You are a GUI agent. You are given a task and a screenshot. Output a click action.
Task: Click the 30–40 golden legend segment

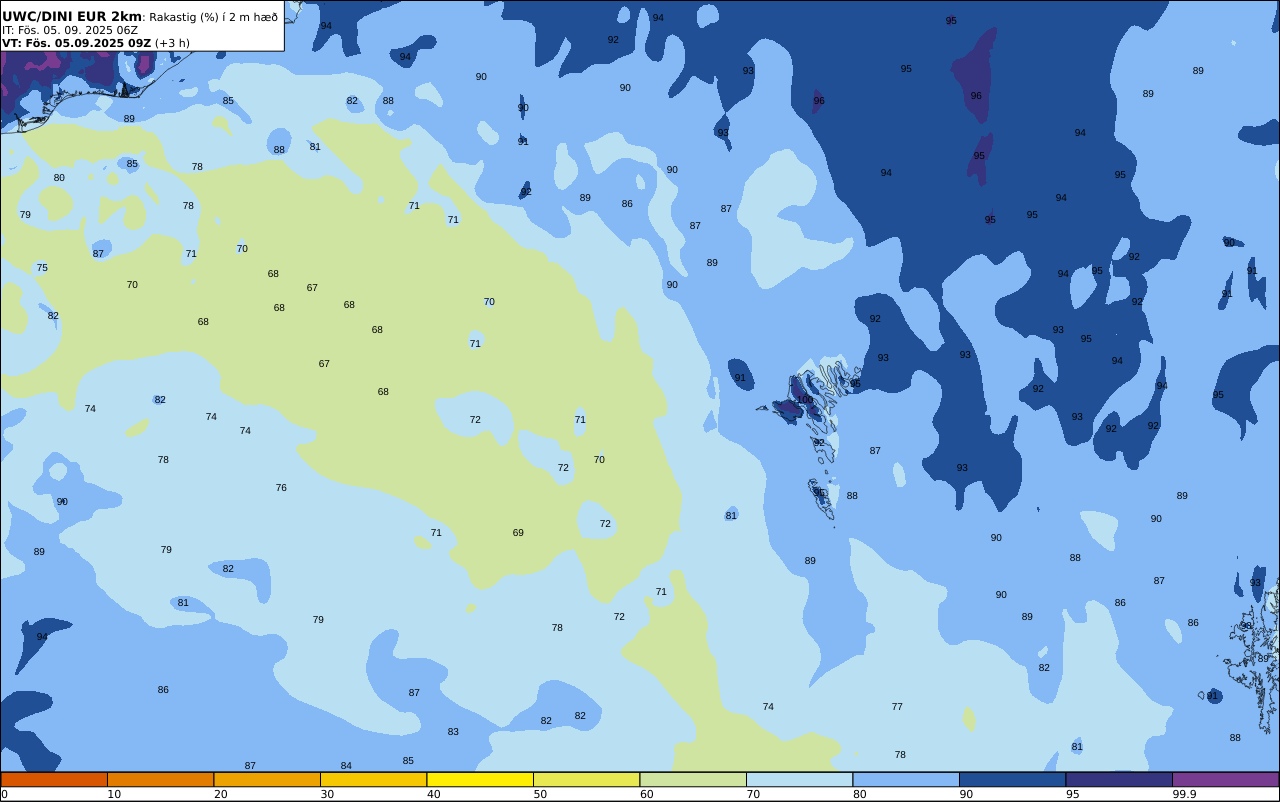(373, 779)
